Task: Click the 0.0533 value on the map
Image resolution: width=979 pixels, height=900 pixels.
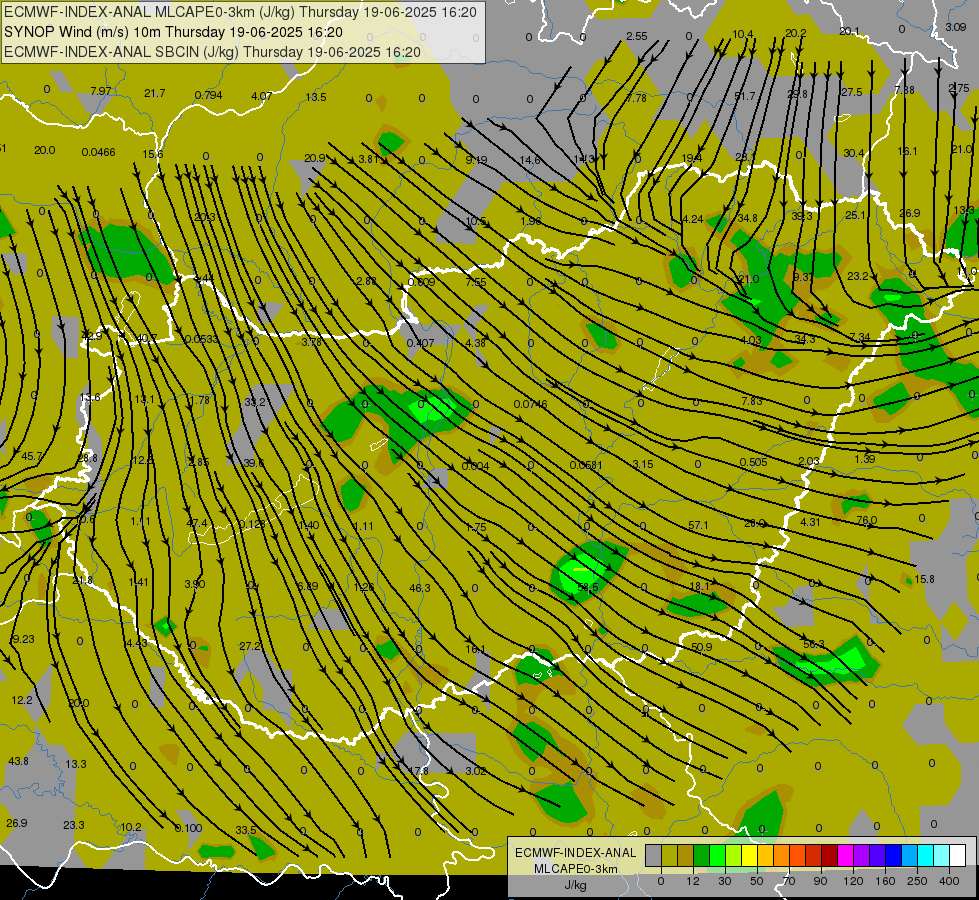Action: pyautogui.click(x=202, y=339)
